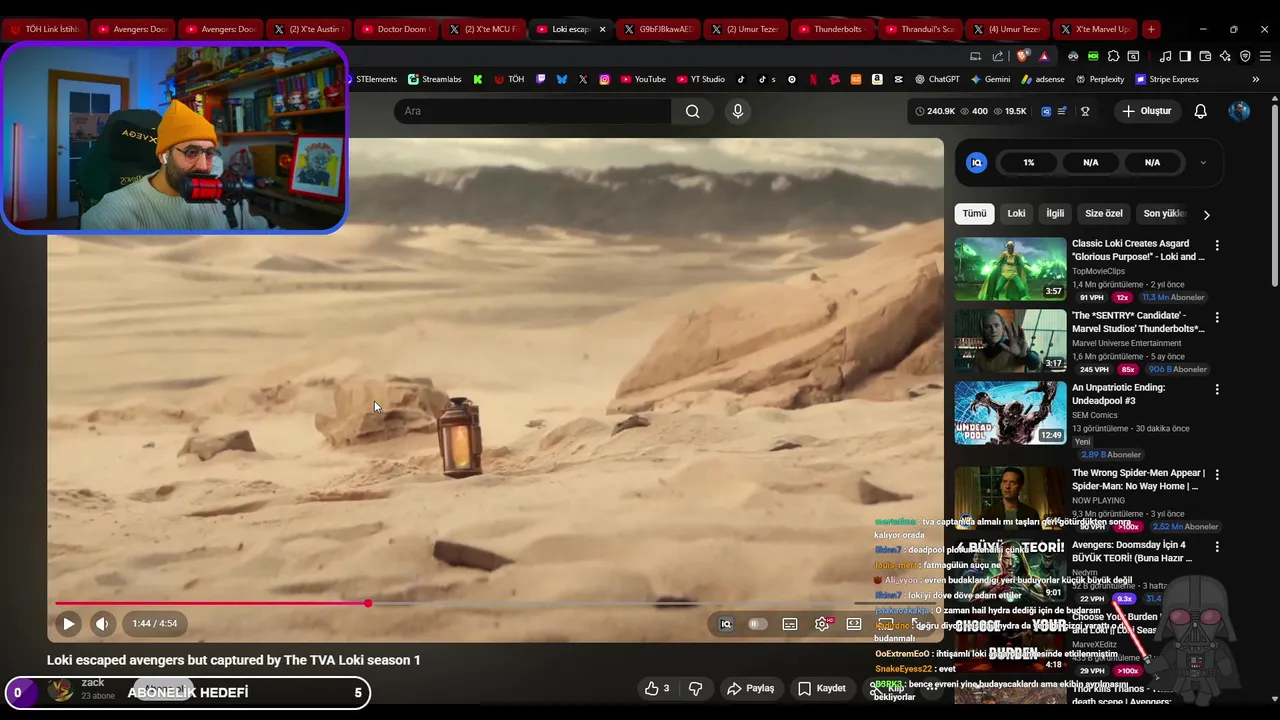Open the Perplexity bookmark
Image resolution: width=1280 pixels, height=720 pixels.
(x=1099, y=79)
